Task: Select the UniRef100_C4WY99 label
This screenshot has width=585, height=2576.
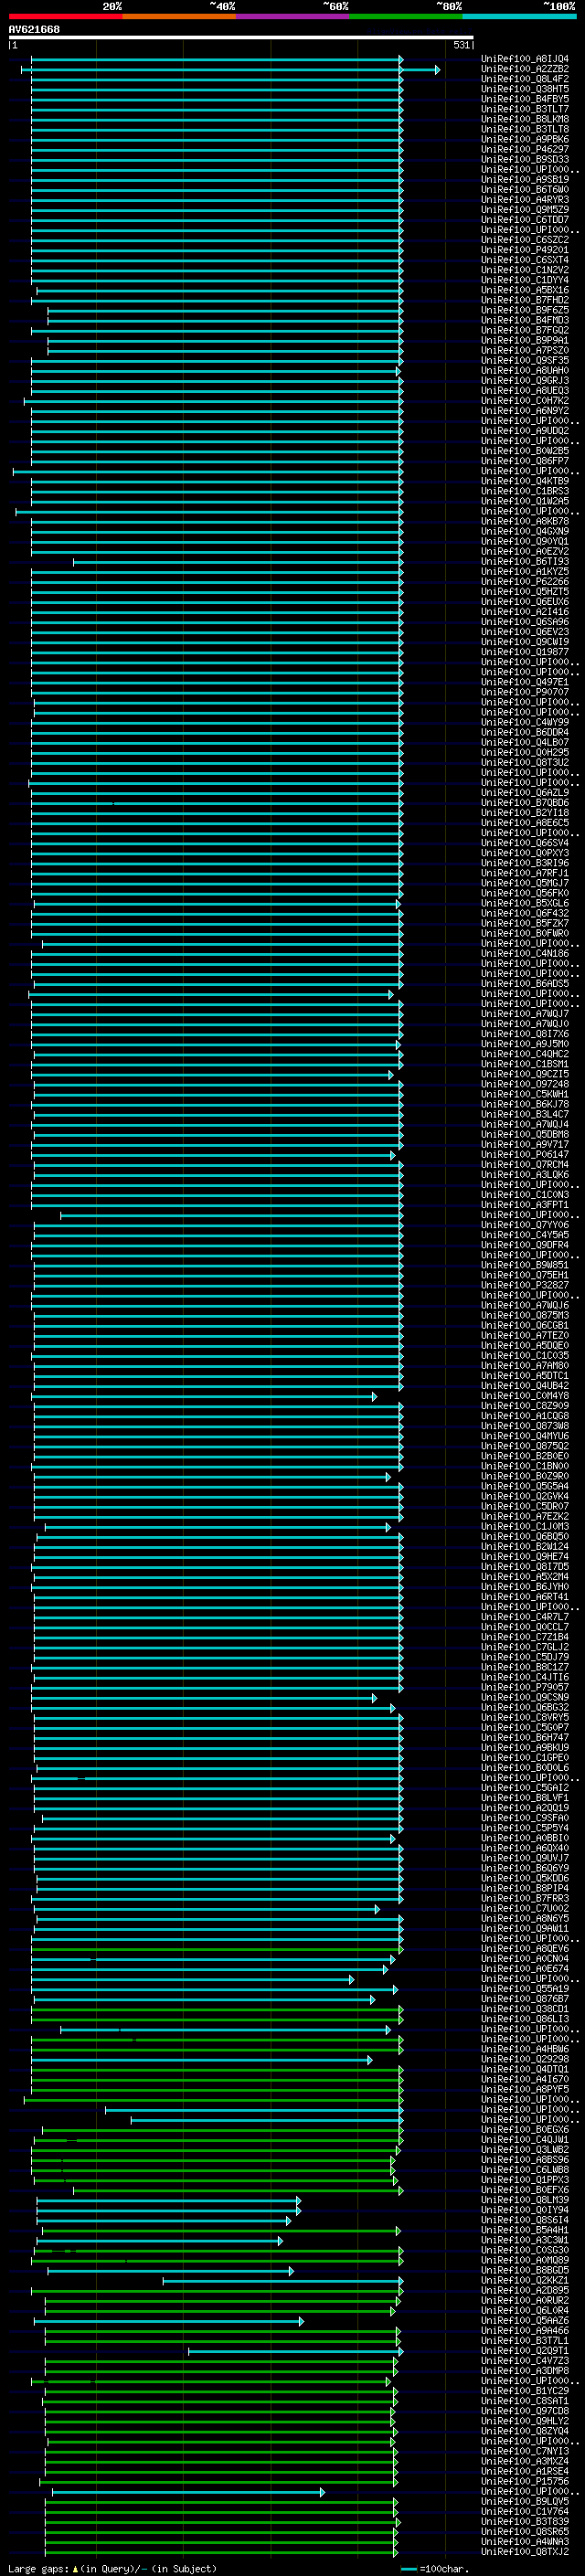Action: pos(525,722)
